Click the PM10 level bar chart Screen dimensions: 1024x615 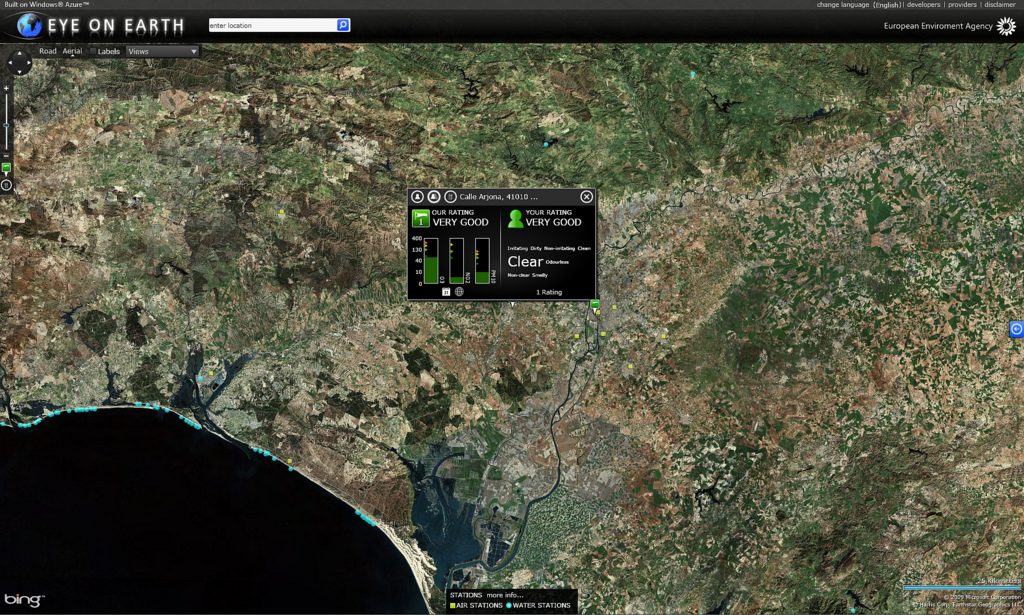click(x=482, y=261)
